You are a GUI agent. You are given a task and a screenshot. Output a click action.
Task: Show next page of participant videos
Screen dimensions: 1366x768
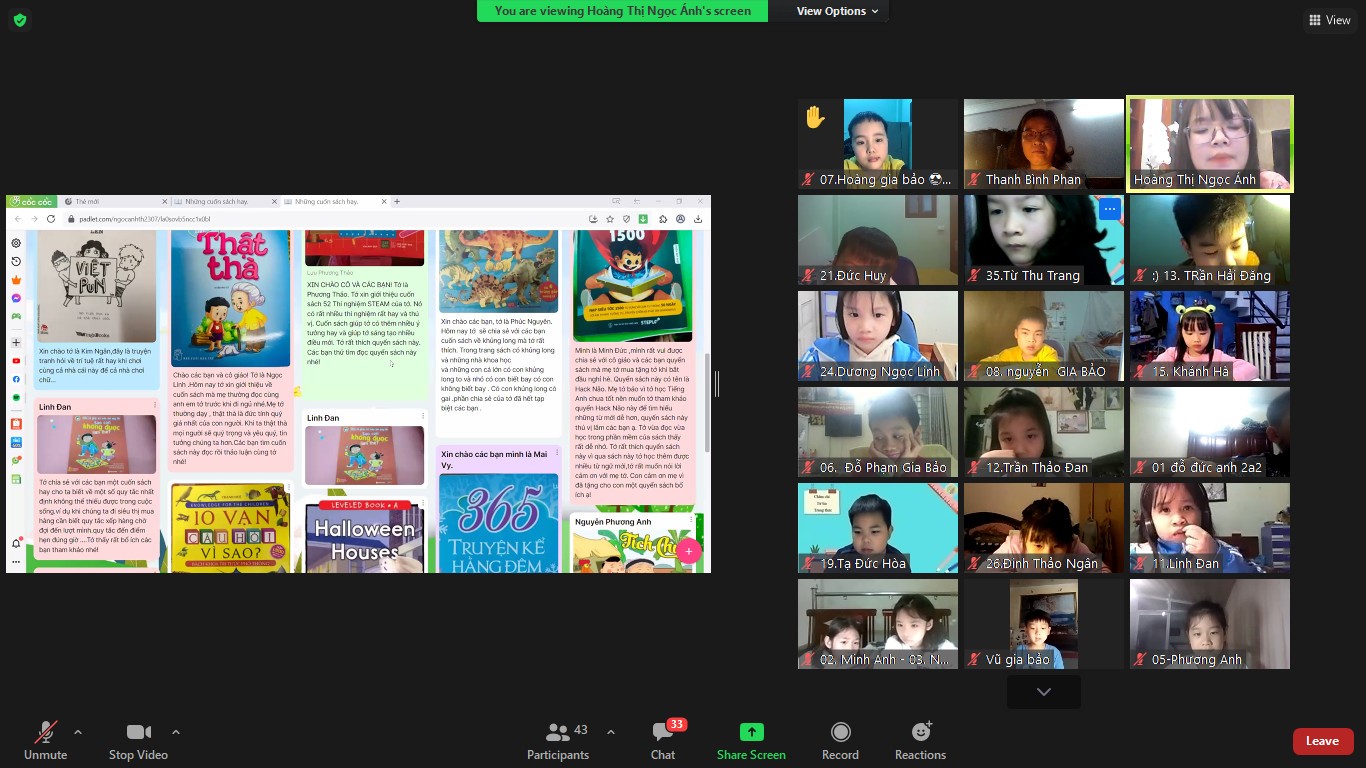(x=1043, y=692)
